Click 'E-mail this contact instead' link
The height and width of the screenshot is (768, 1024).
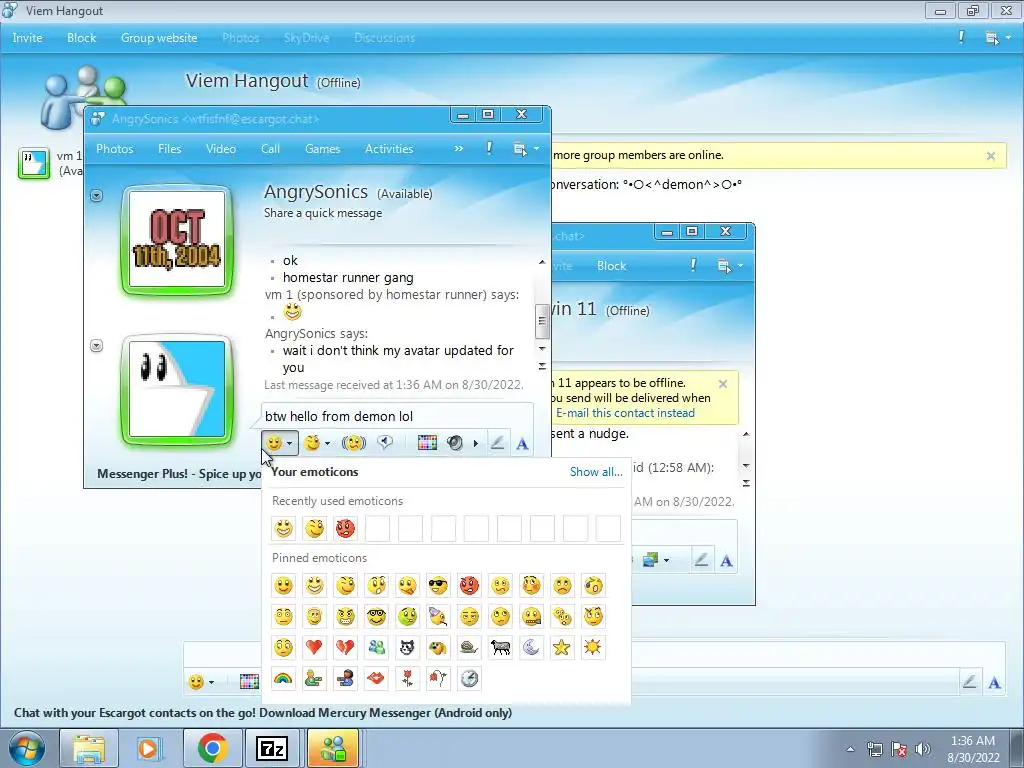tap(625, 413)
